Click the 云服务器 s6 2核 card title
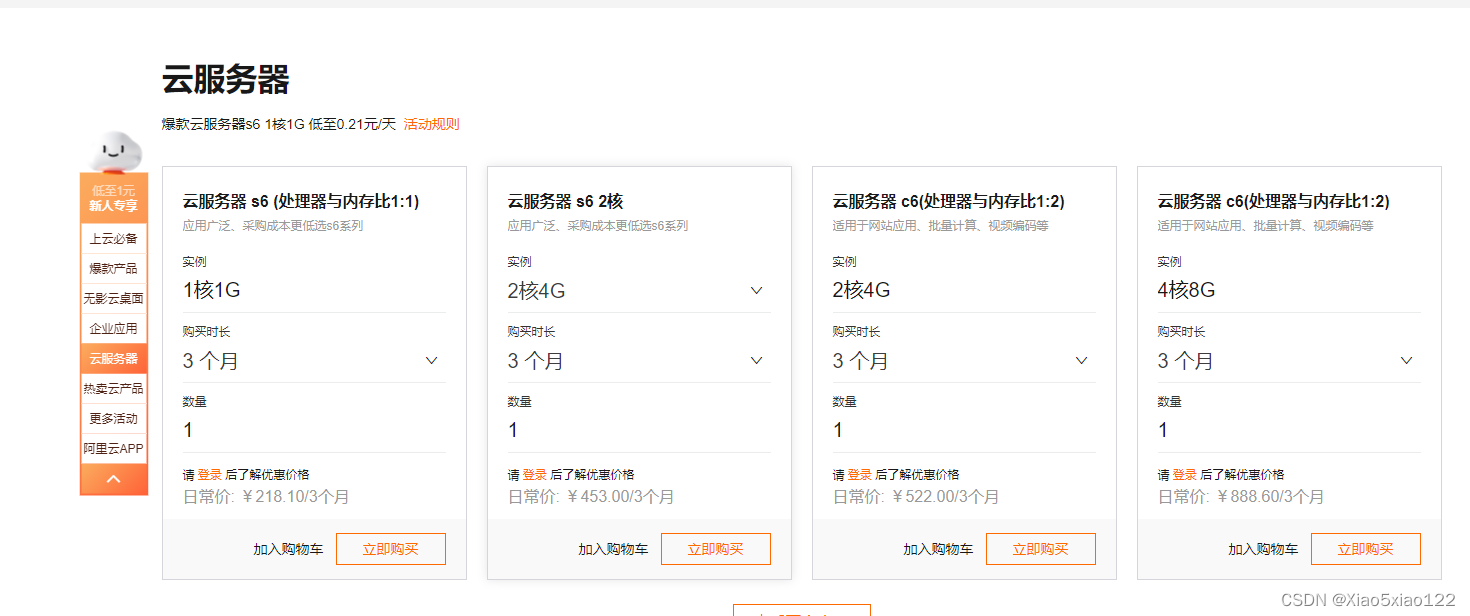1470x616 pixels. (566, 202)
